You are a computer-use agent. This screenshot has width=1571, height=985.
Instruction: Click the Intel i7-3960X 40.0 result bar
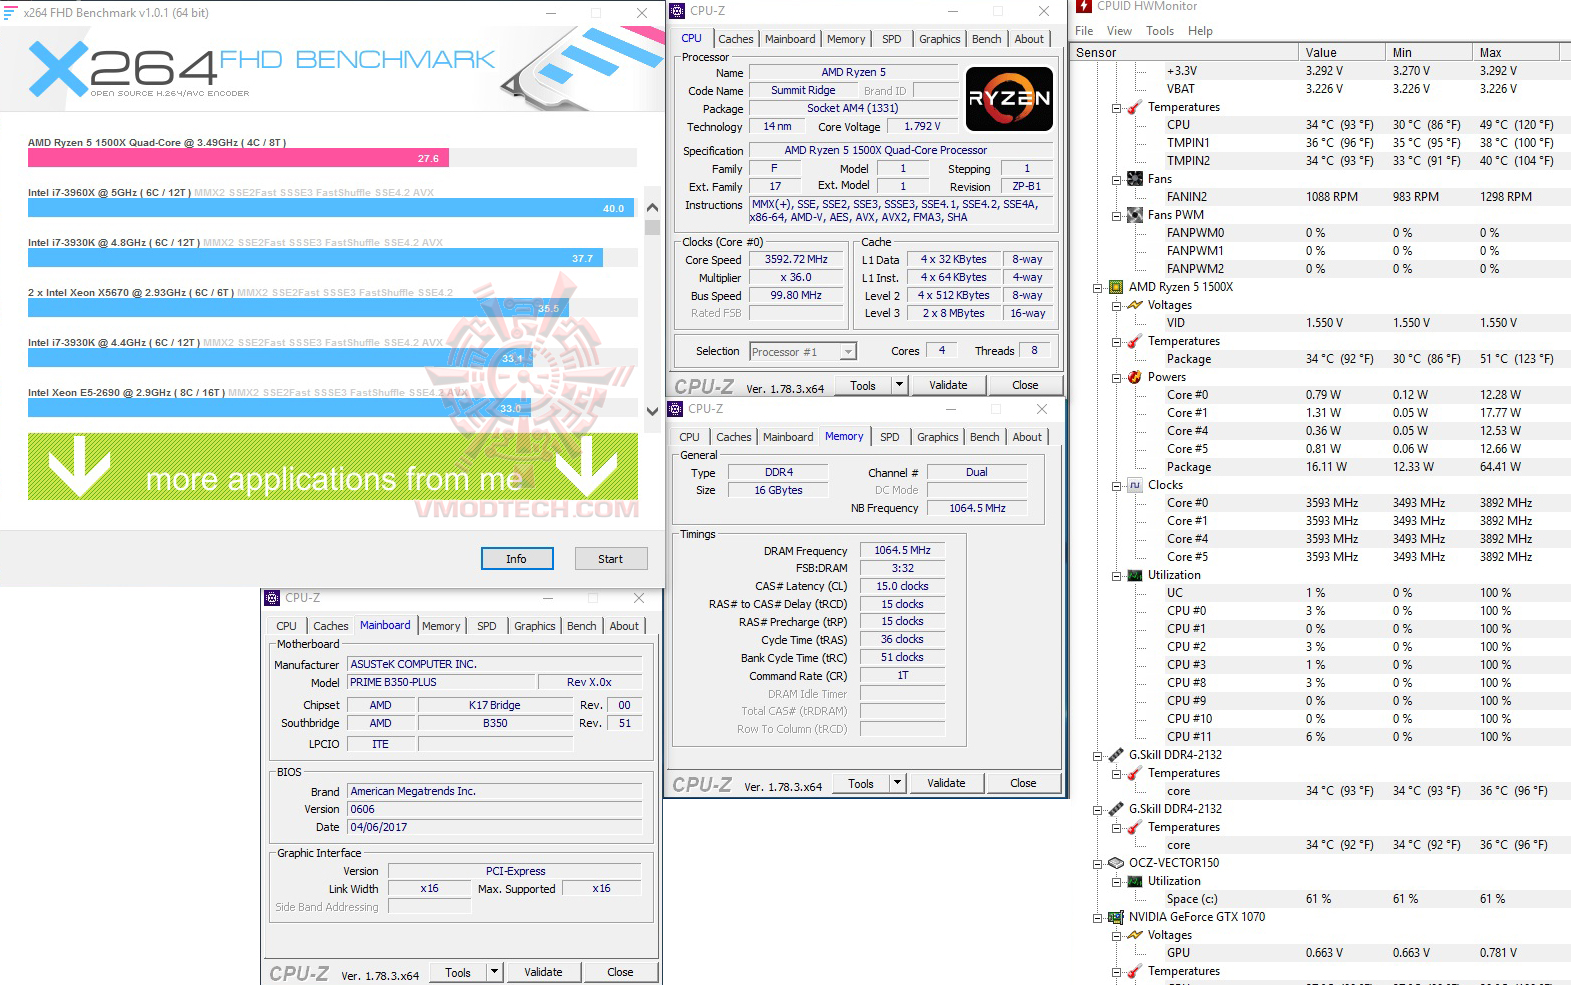331,208
